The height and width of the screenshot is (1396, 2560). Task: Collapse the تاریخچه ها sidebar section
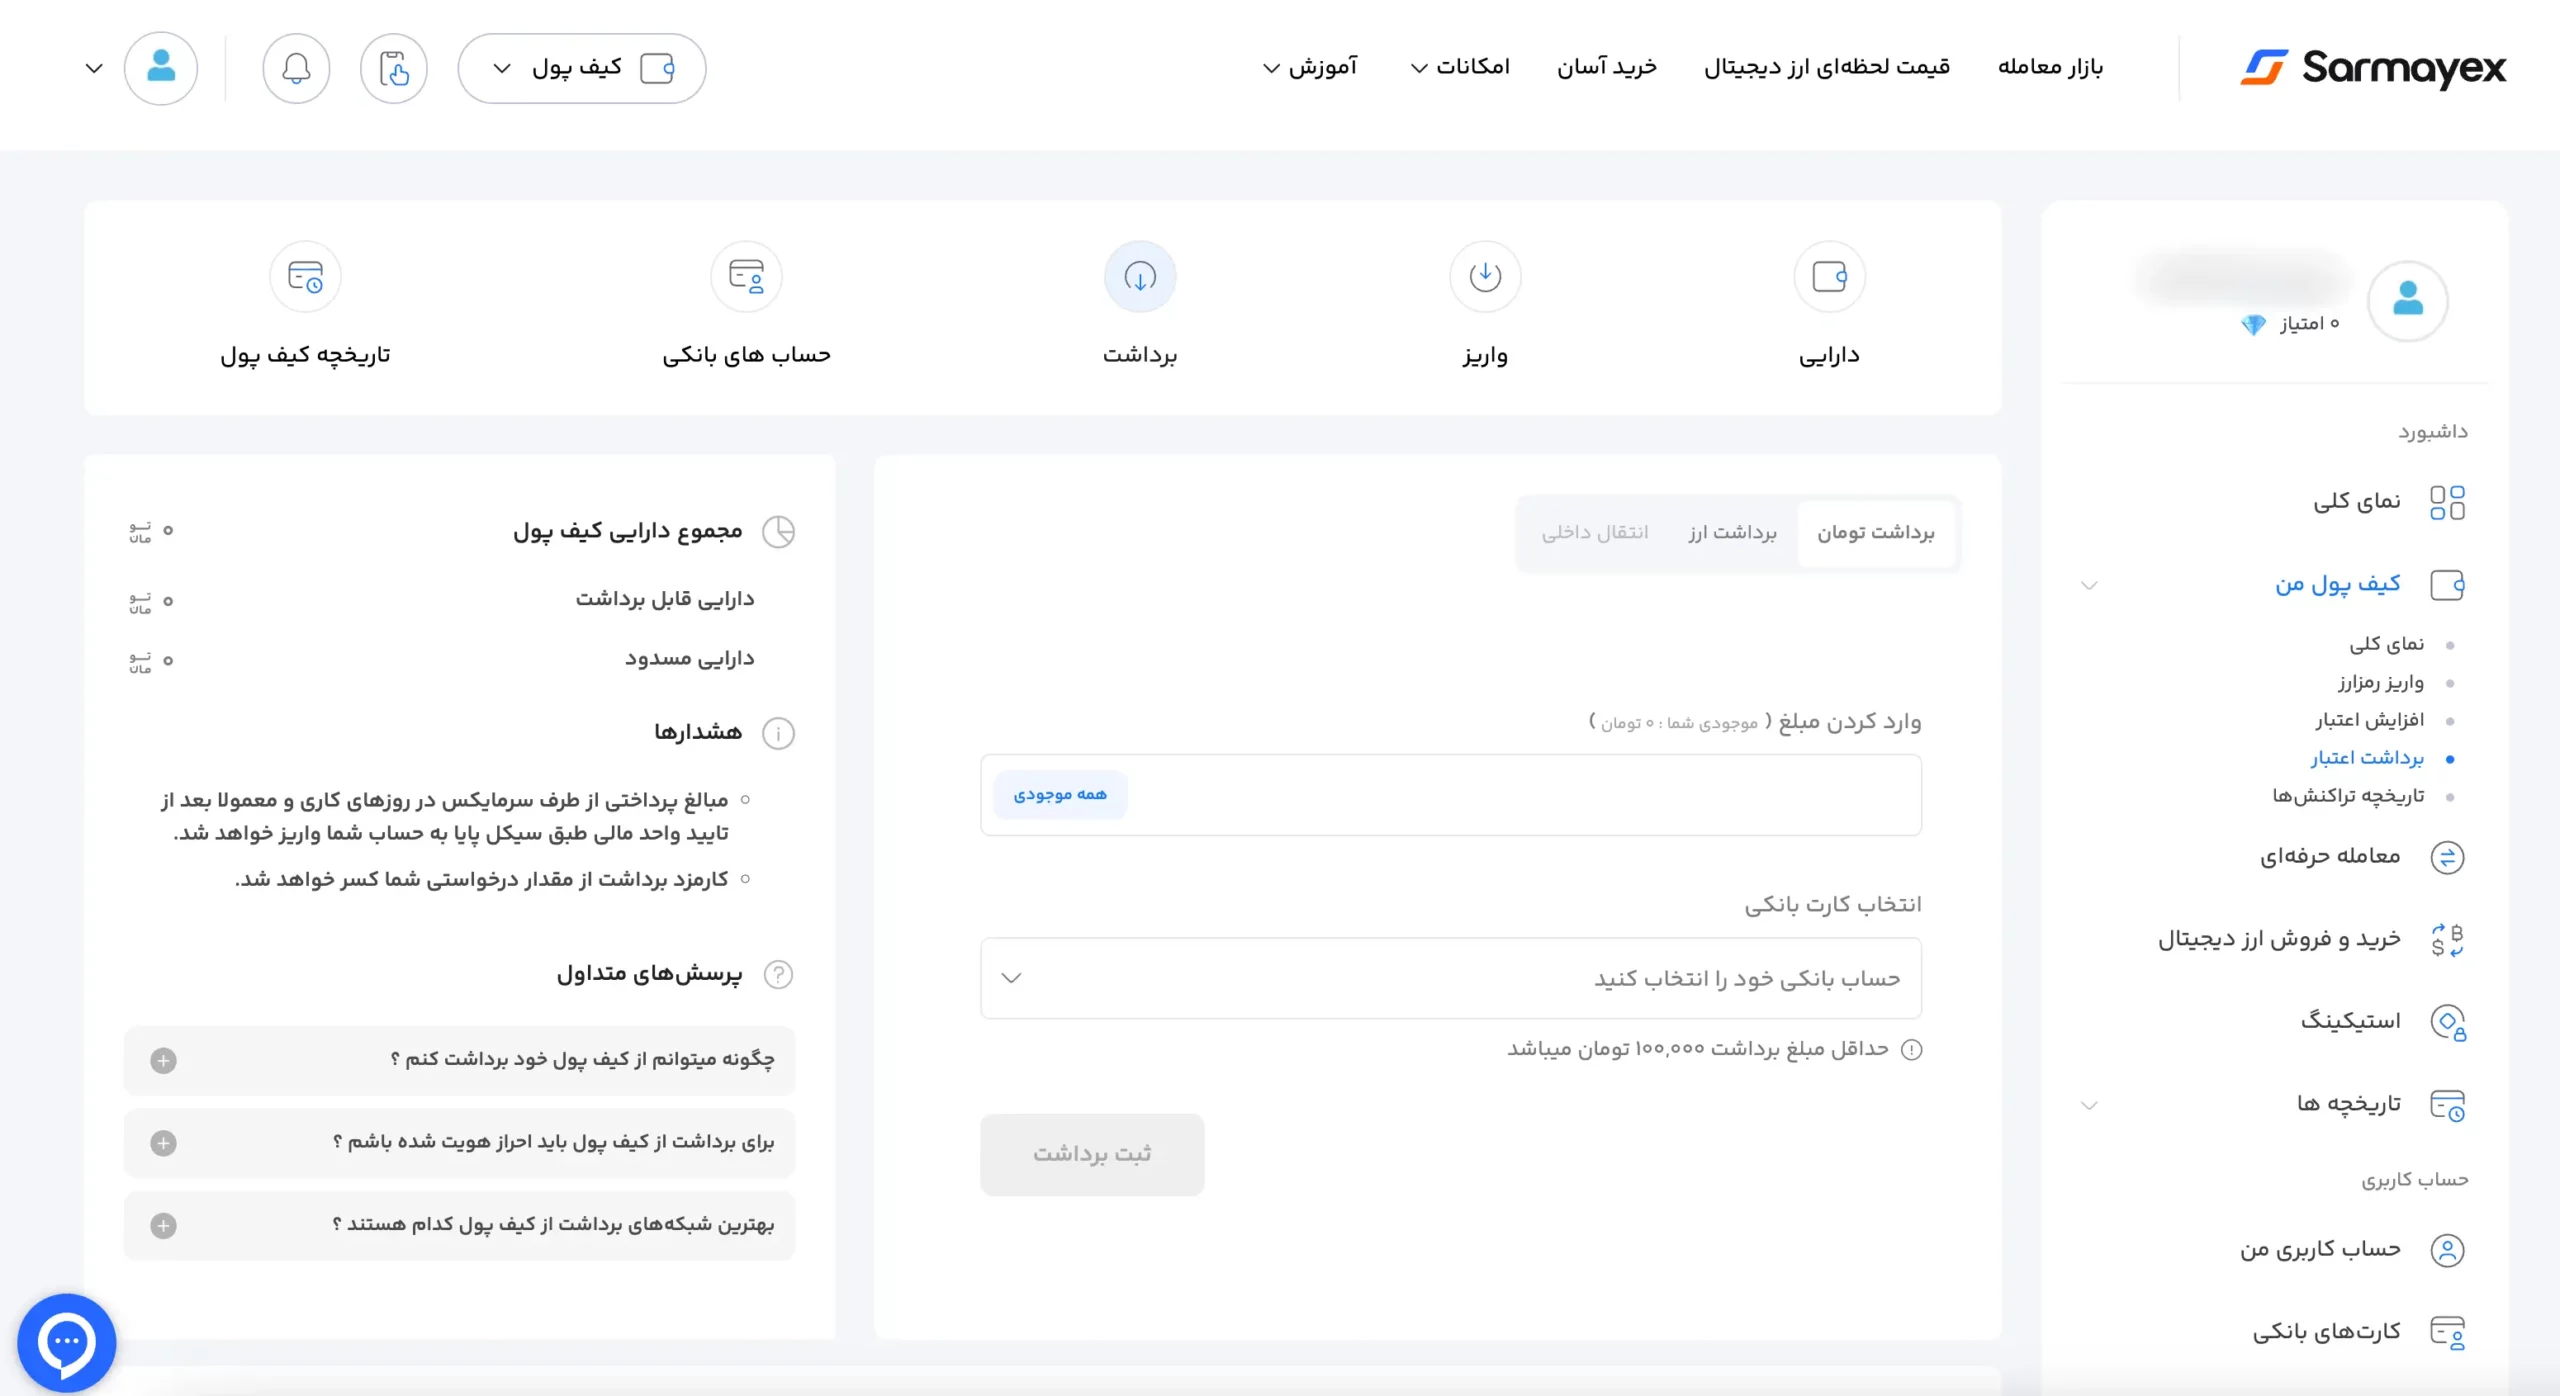tap(2088, 1105)
